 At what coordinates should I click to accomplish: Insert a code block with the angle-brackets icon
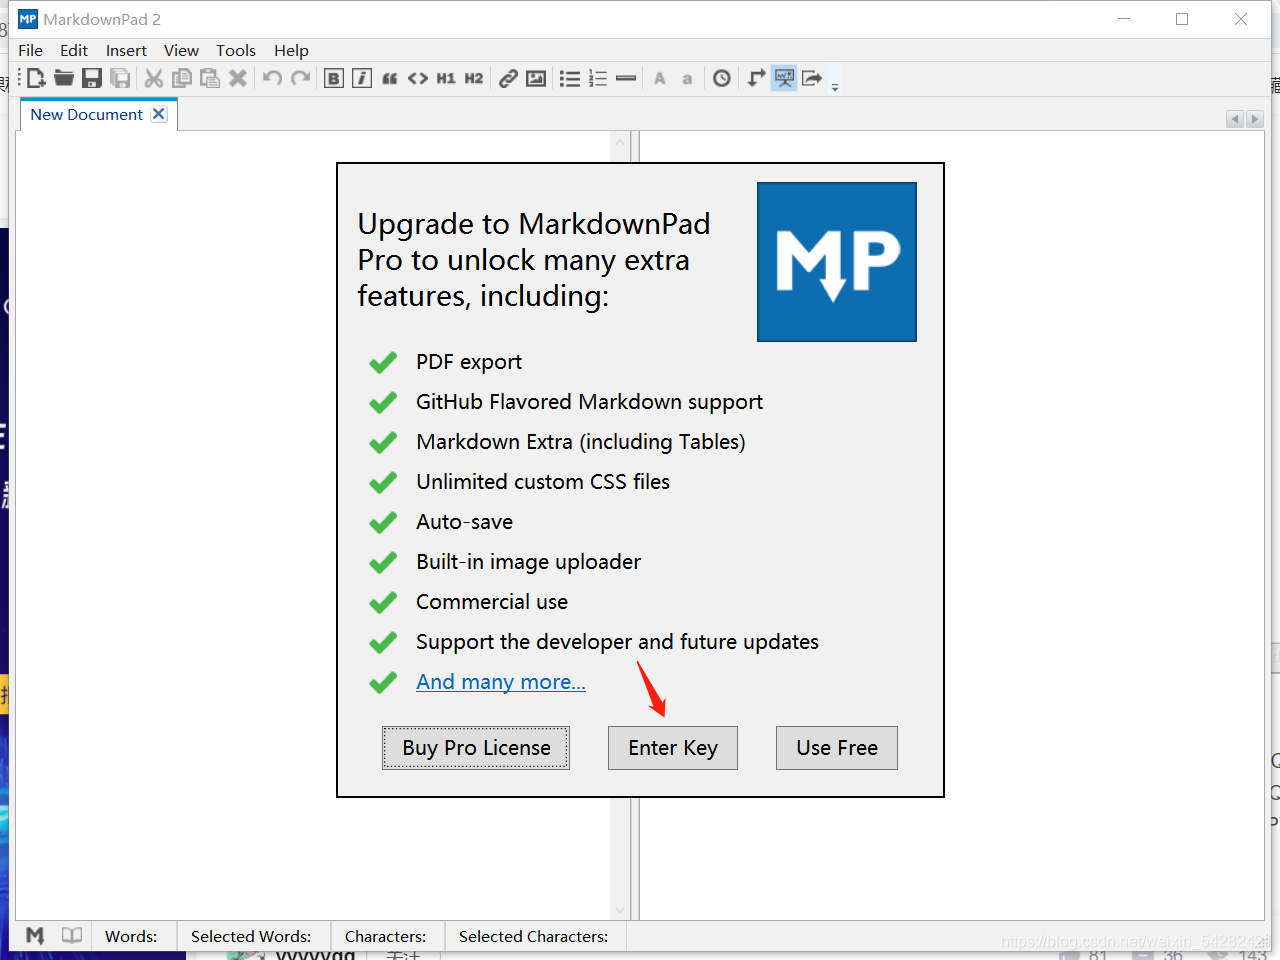tap(418, 78)
